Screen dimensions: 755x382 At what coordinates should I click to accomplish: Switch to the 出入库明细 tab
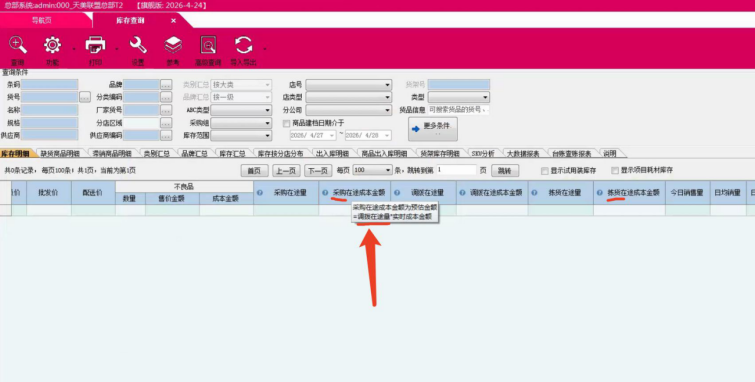332,154
